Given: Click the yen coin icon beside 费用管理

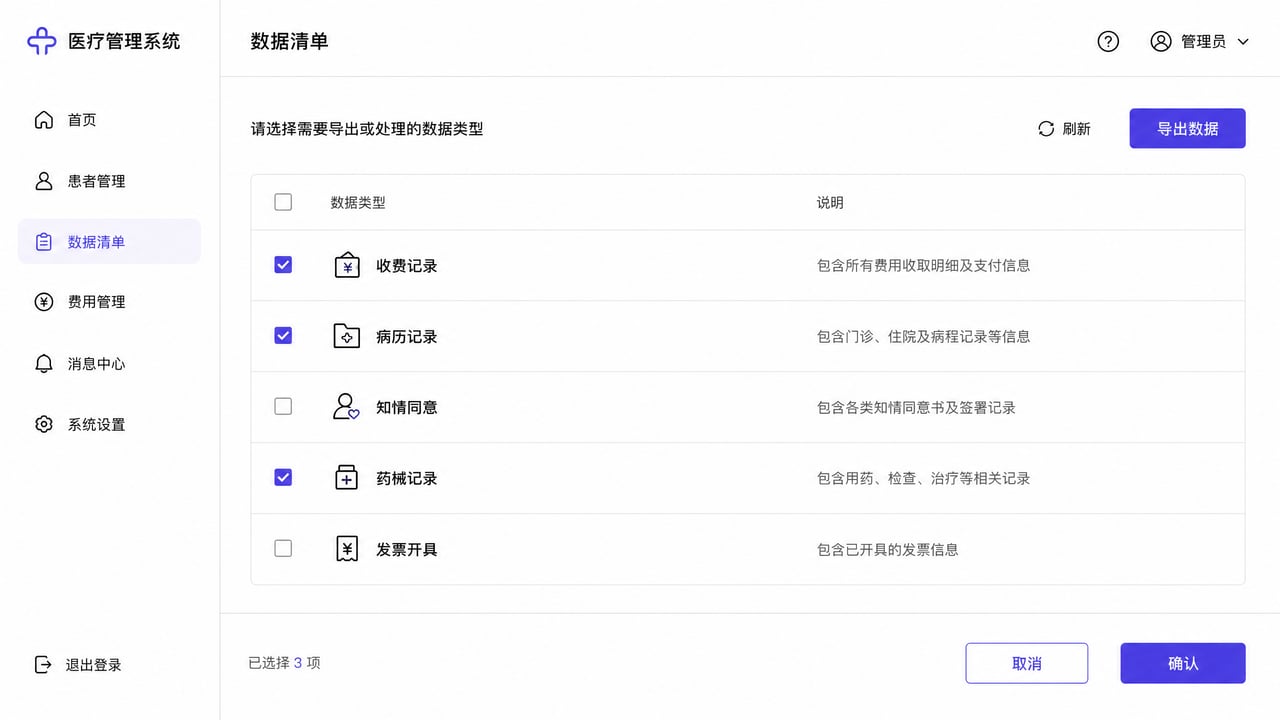Looking at the screenshot, I should (44, 302).
